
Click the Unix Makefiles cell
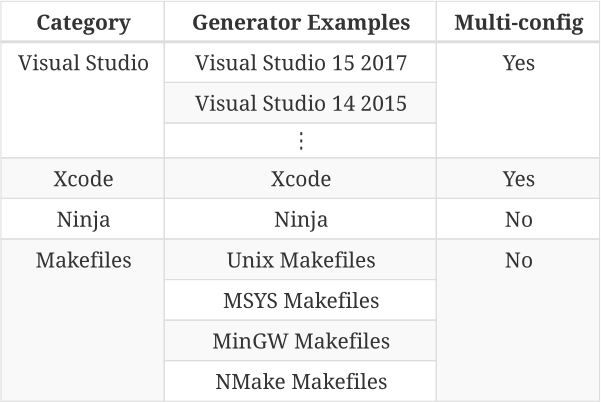pos(301,260)
